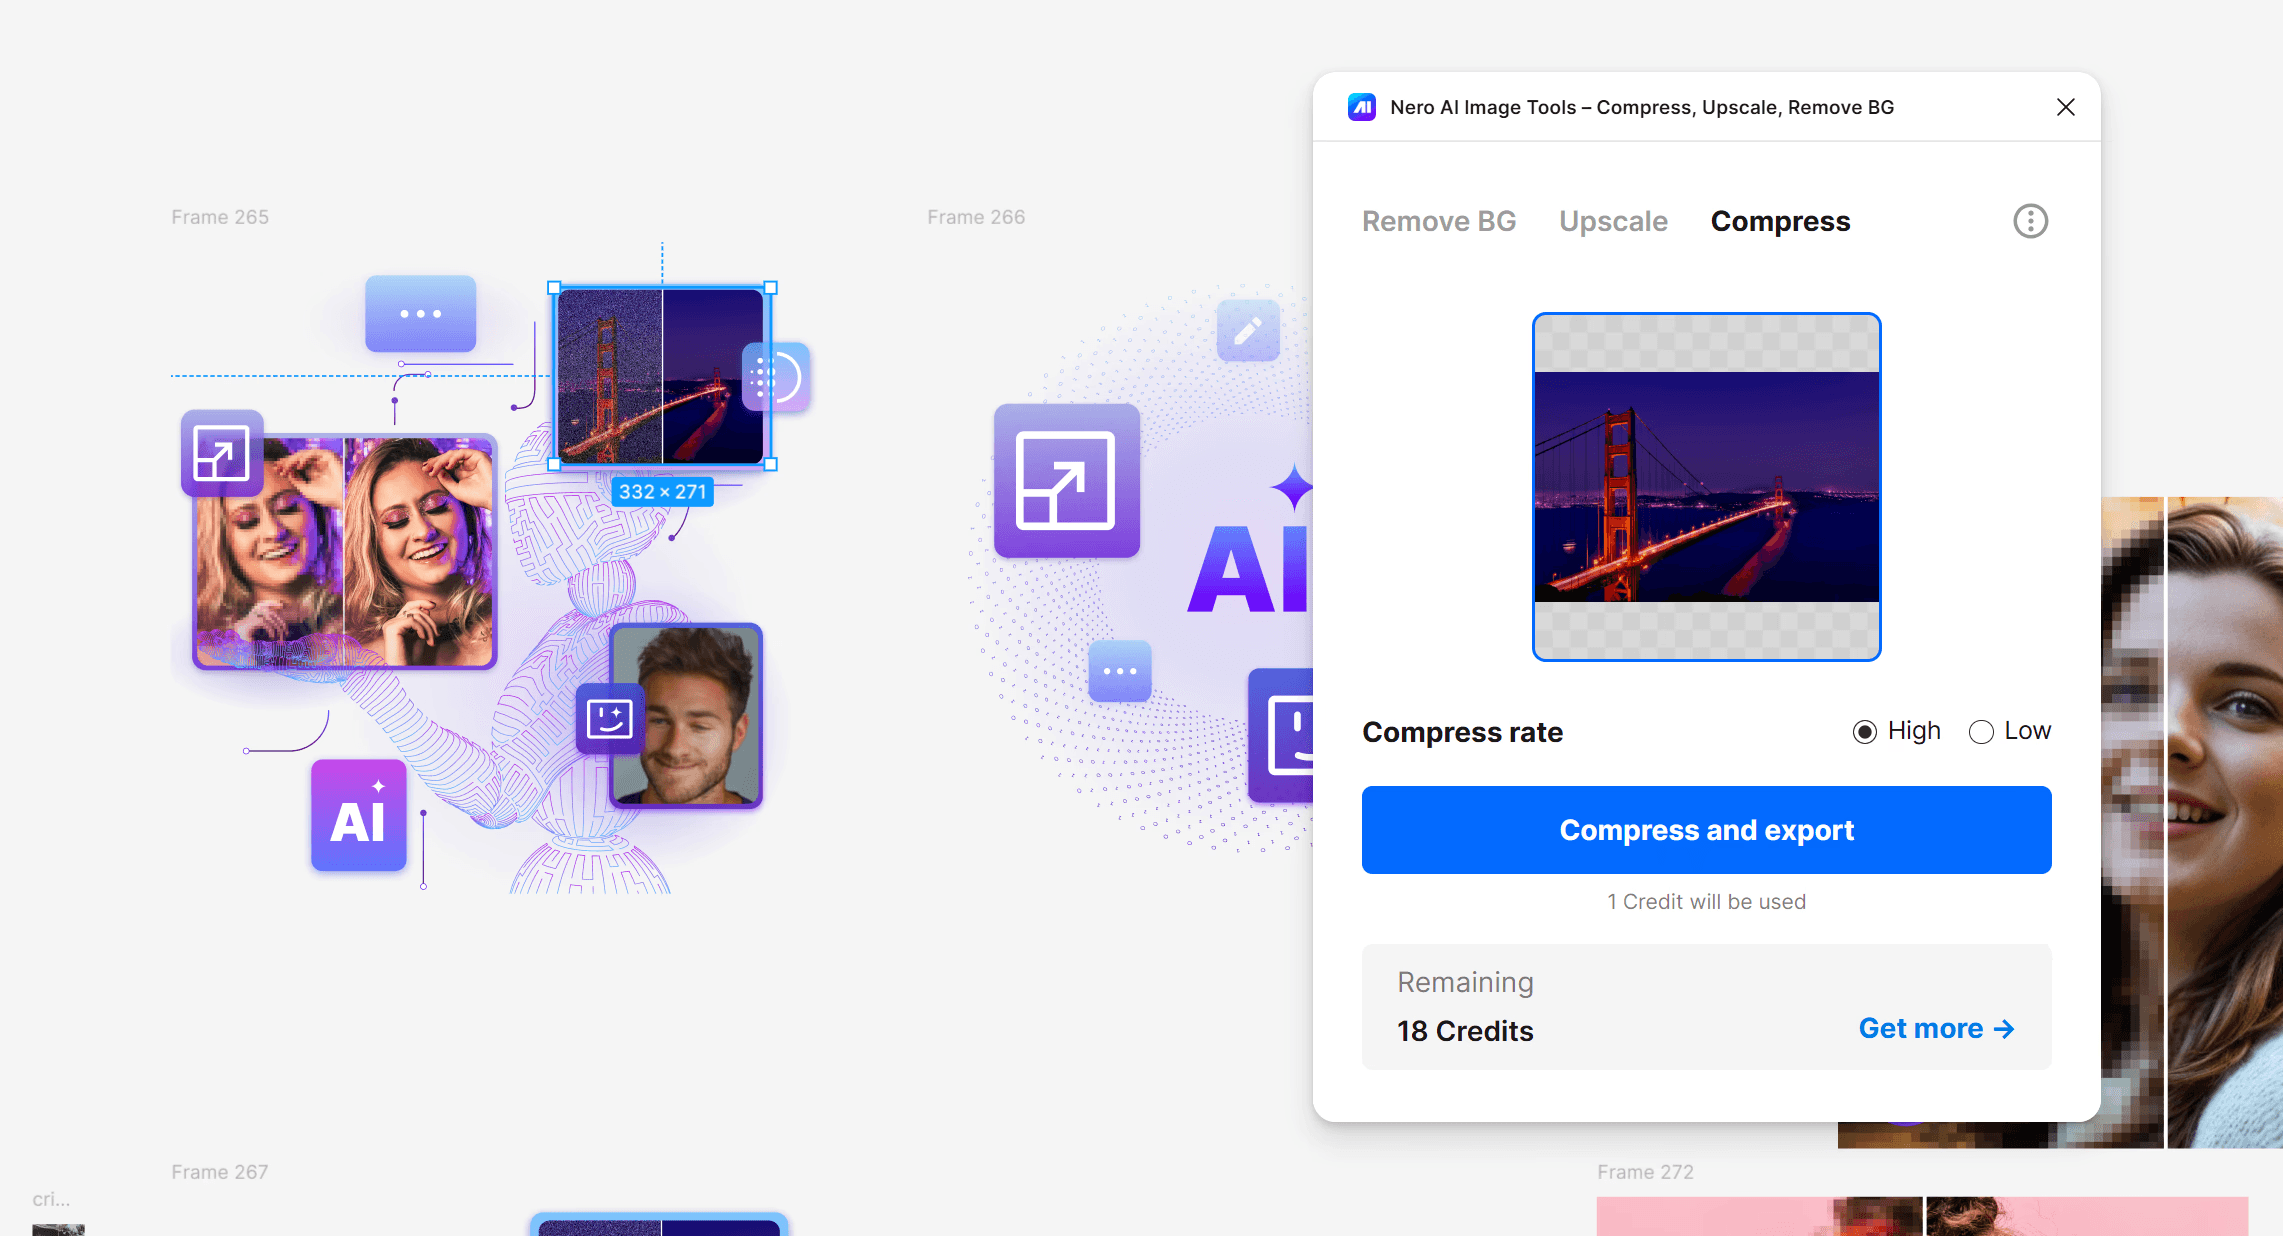Viewport: 2283px width, 1236px height.
Task: Click the denoise half-circle icon beside bridge image
Action: pos(776,377)
